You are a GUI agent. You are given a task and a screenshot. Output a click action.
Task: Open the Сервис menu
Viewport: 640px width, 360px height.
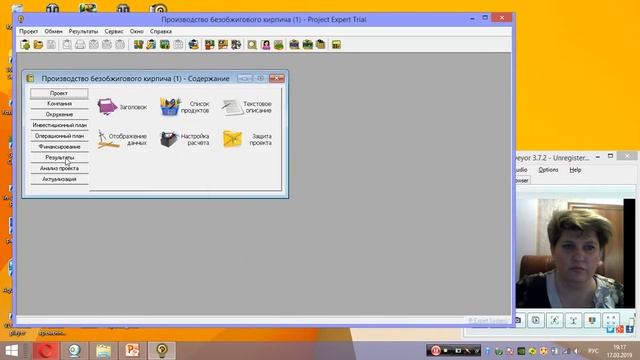point(113,31)
